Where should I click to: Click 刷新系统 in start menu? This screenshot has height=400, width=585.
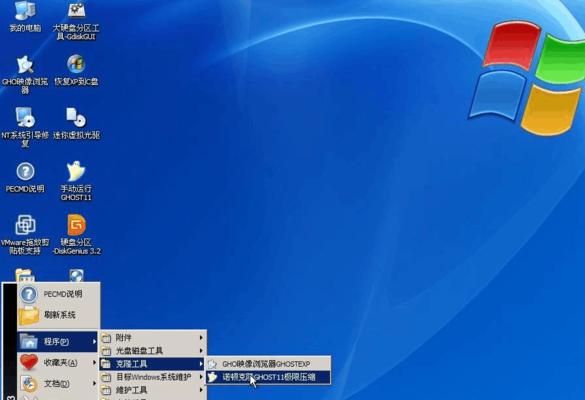(58, 315)
